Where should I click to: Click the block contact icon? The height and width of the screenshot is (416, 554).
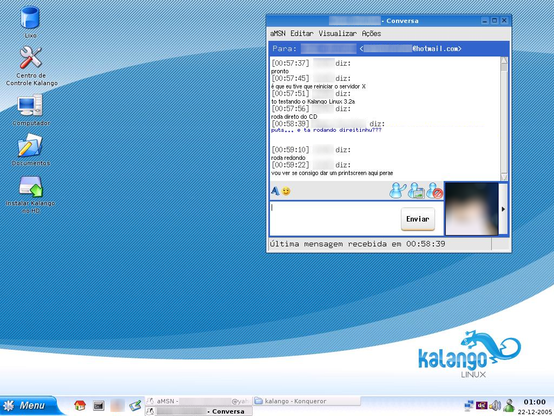pos(434,191)
